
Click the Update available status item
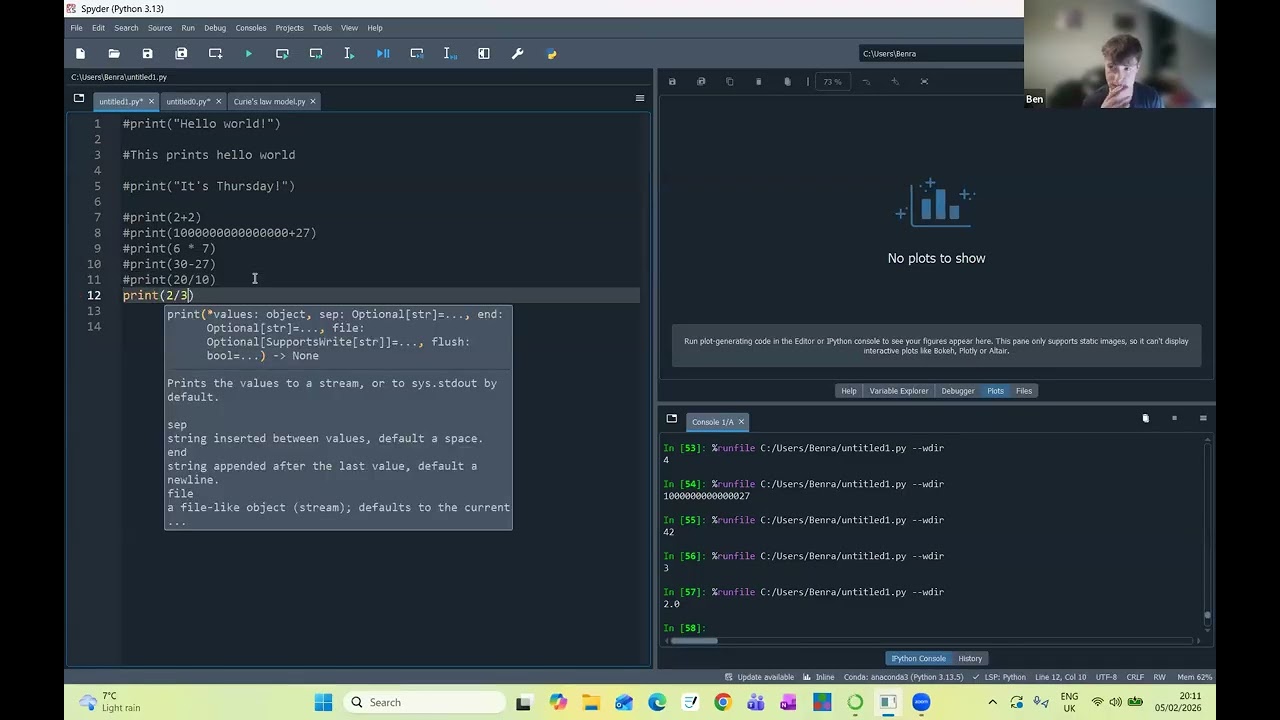759,677
